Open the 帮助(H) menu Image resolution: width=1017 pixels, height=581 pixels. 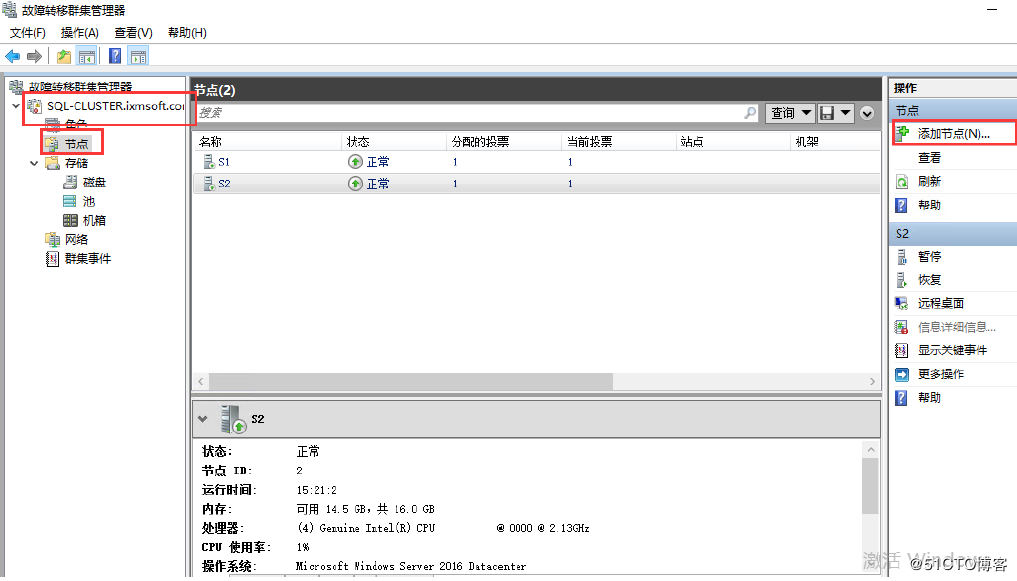[187, 32]
